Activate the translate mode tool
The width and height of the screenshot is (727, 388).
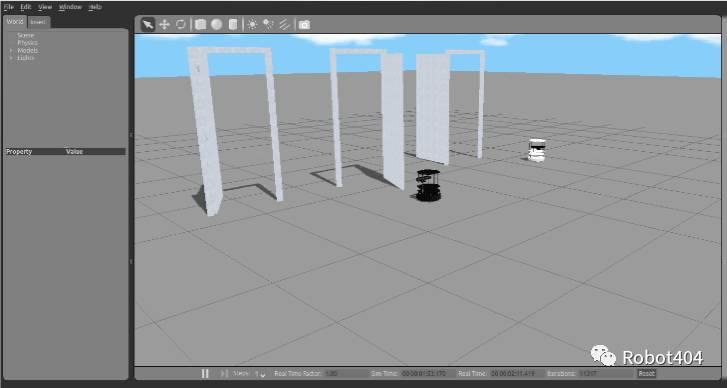coord(165,25)
